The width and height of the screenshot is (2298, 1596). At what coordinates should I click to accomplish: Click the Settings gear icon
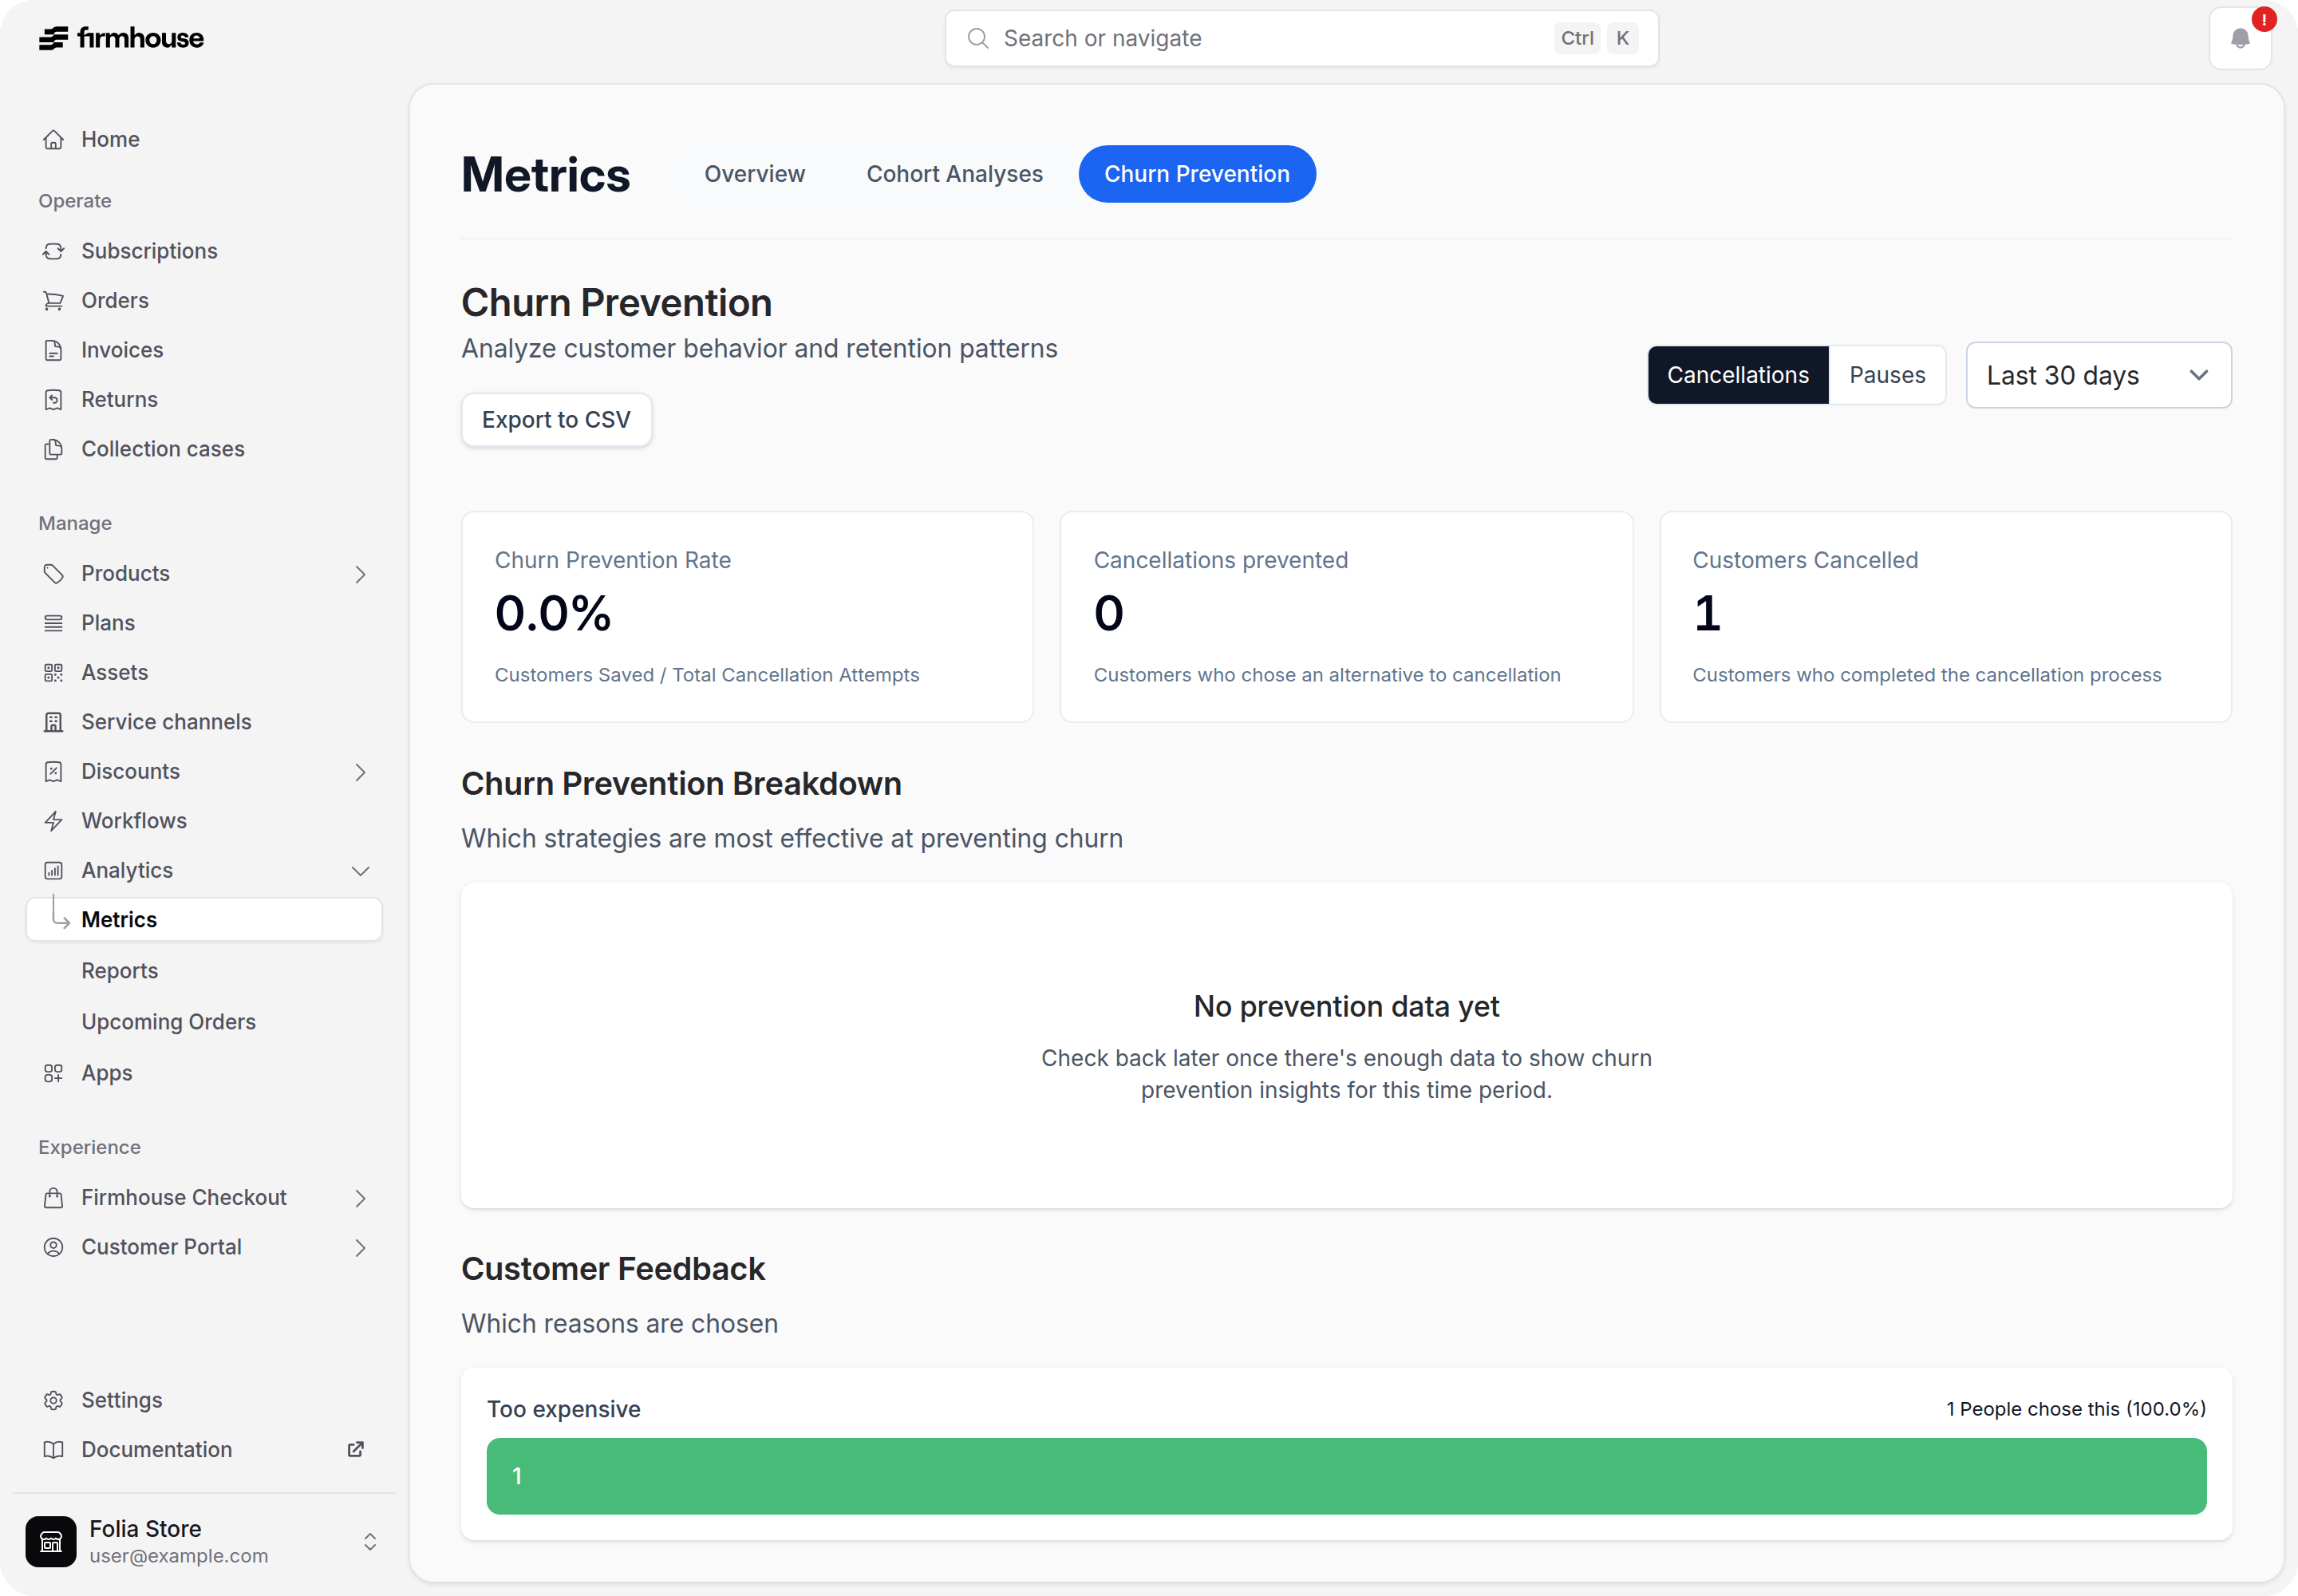54,1400
